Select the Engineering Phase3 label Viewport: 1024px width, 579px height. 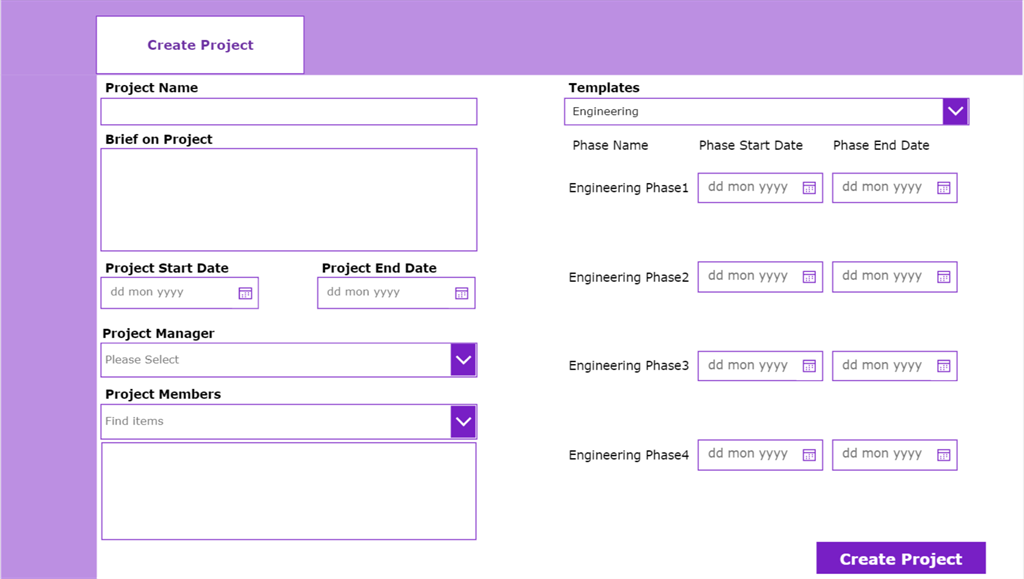pos(628,366)
